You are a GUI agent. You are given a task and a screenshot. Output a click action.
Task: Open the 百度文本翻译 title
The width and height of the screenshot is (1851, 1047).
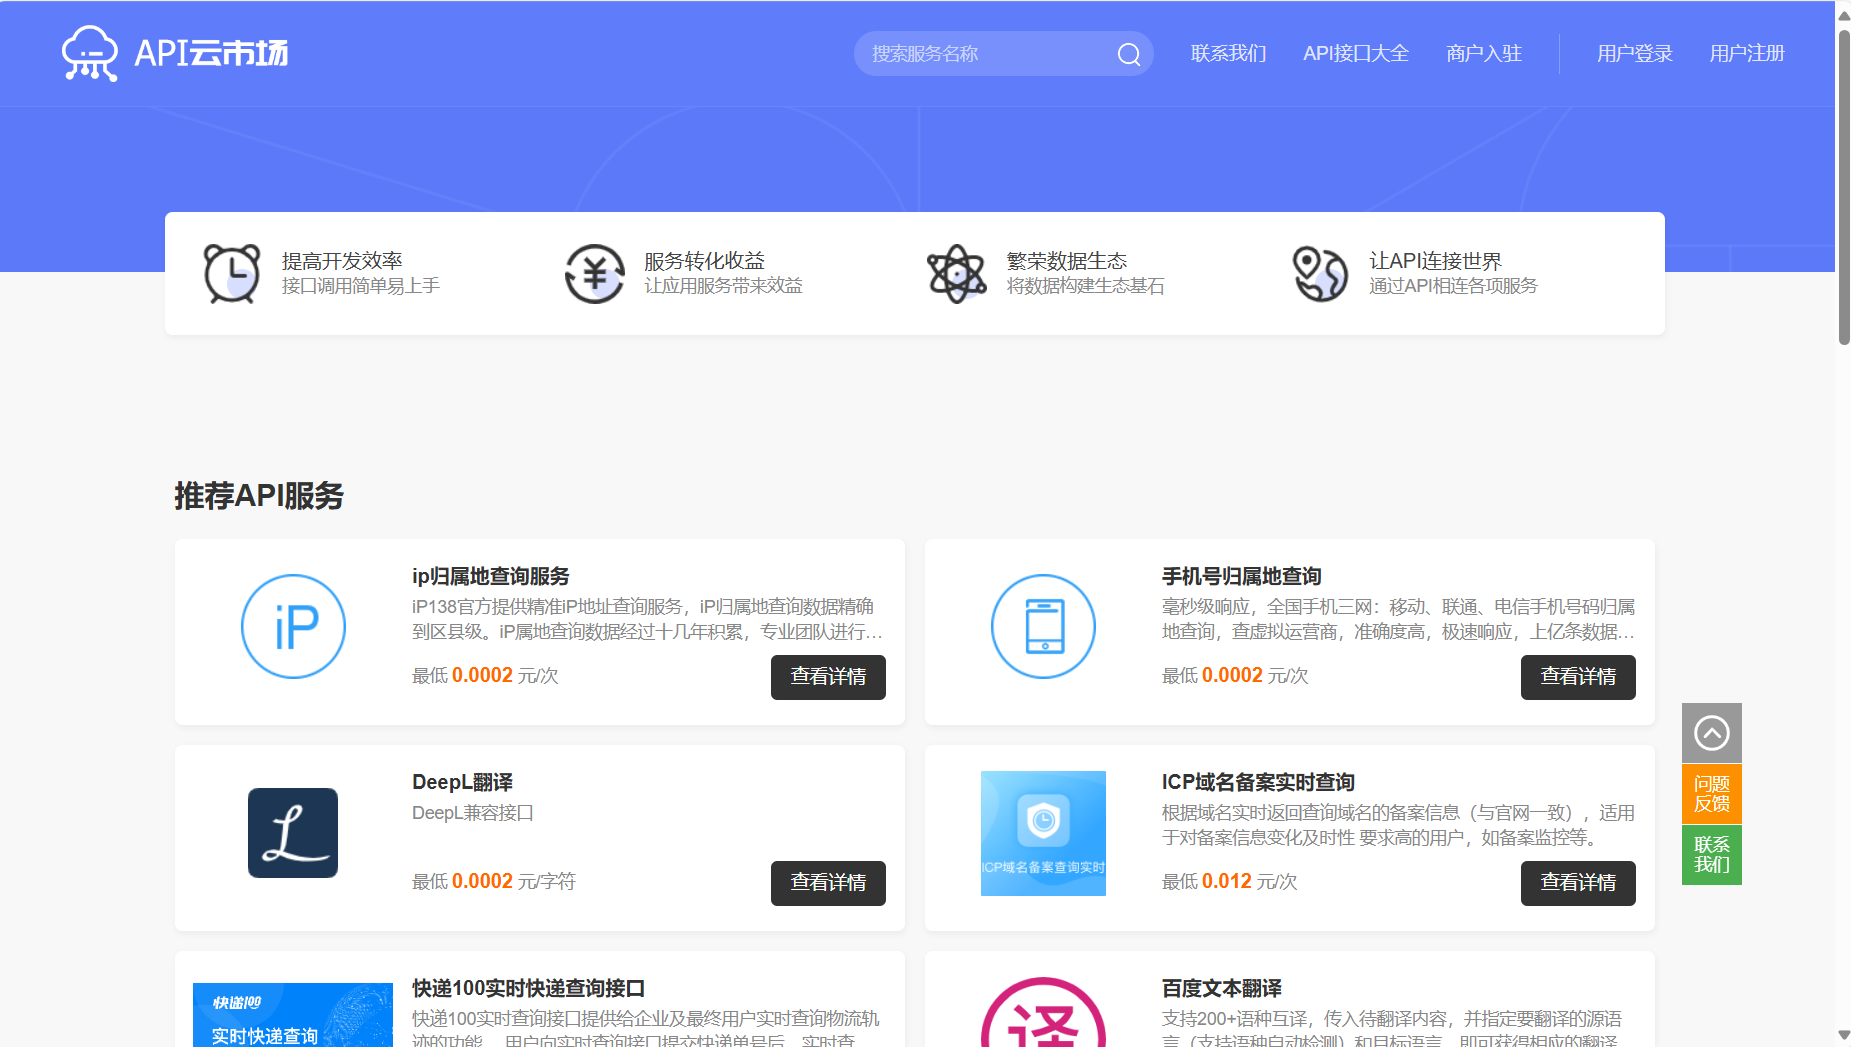coord(1222,989)
